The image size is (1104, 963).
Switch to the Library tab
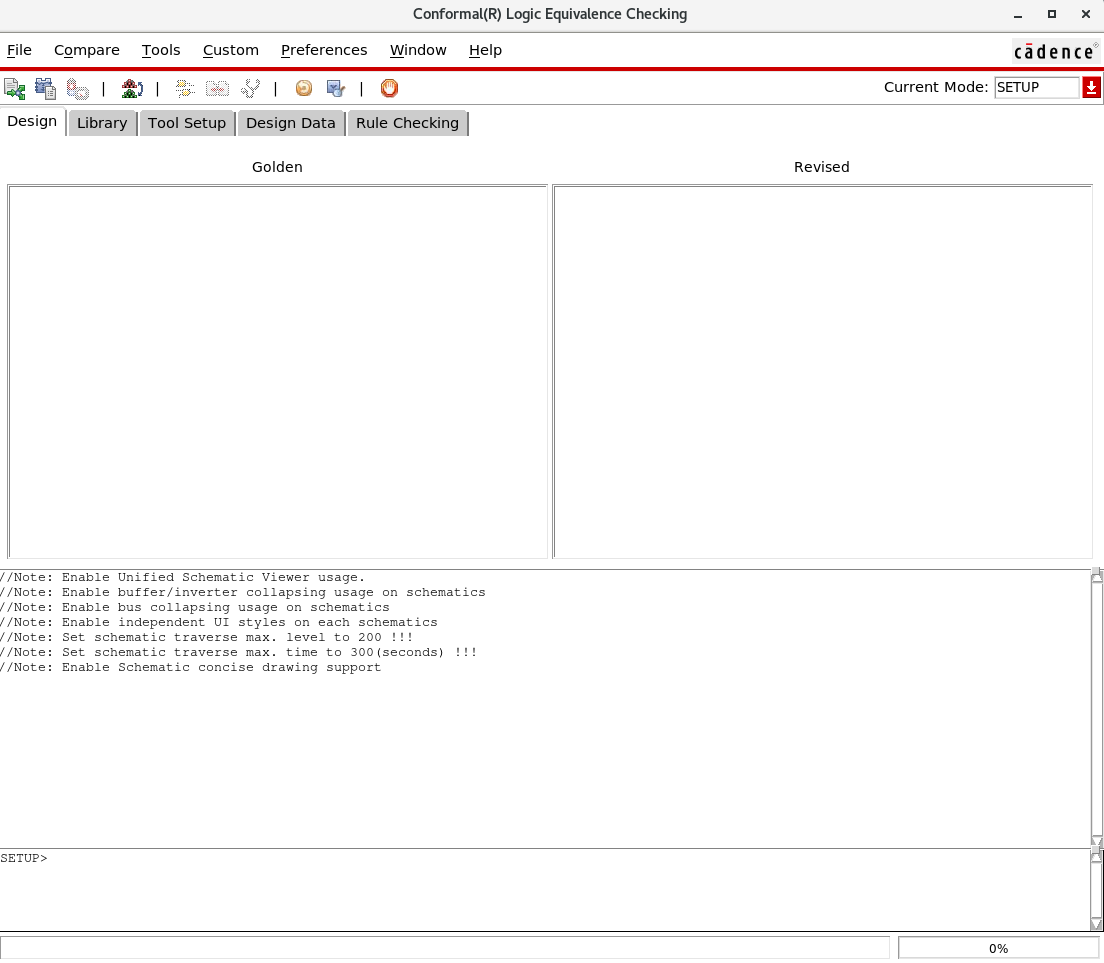tap(102, 123)
